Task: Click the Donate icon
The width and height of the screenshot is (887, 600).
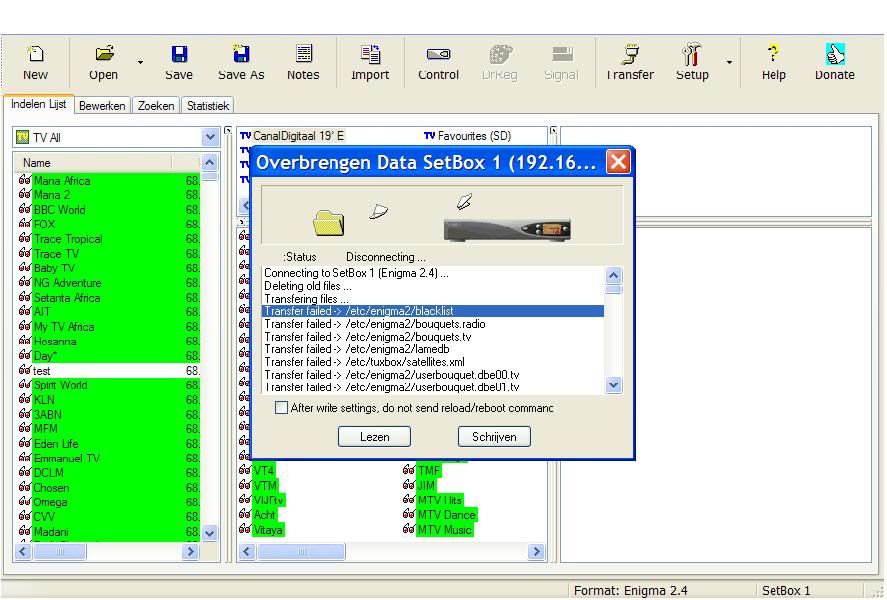Action: click(x=835, y=54)
